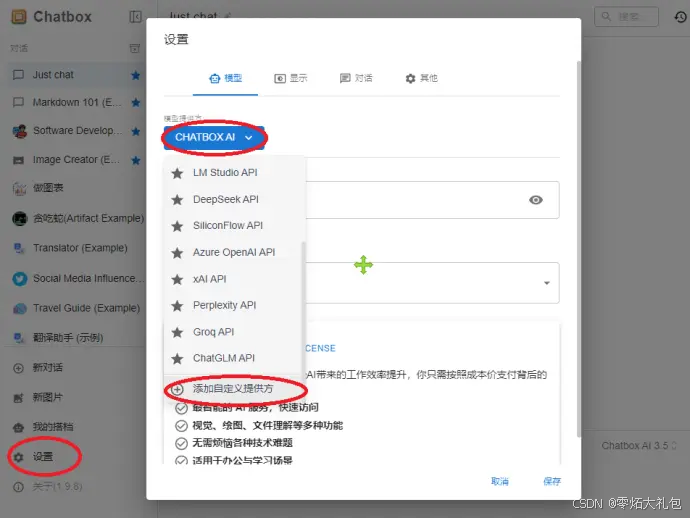Click the 做图表 chart icon
The height and width of the screenshot is (518, 690).
pos(19,188)
